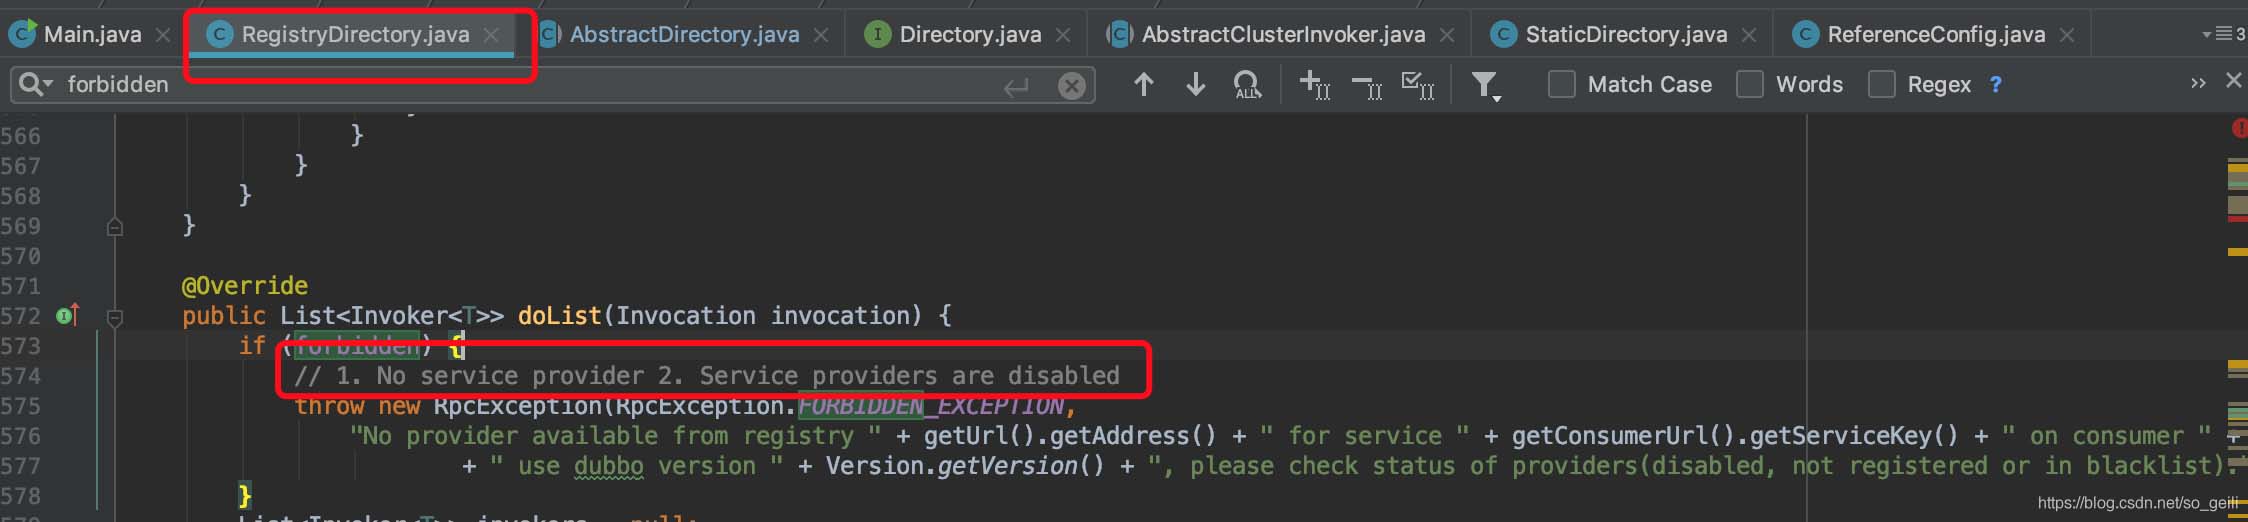Screen dimensions: 2248x522
Task: Enable the Words checkbox
Action: tap(1749, 84)
